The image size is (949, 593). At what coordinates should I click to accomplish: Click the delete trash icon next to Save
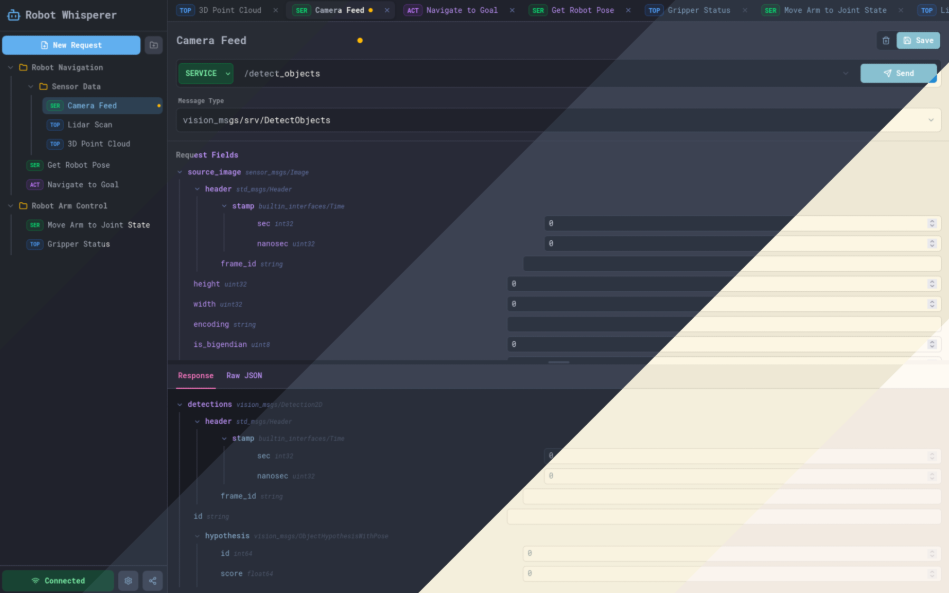point(885,41)
